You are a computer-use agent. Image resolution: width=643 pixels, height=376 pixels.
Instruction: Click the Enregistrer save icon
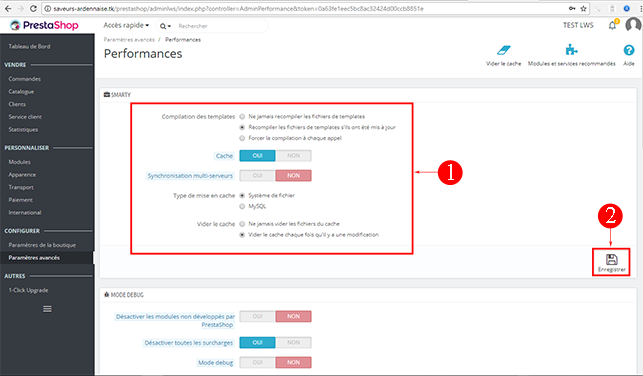click(x=611, y=259)
